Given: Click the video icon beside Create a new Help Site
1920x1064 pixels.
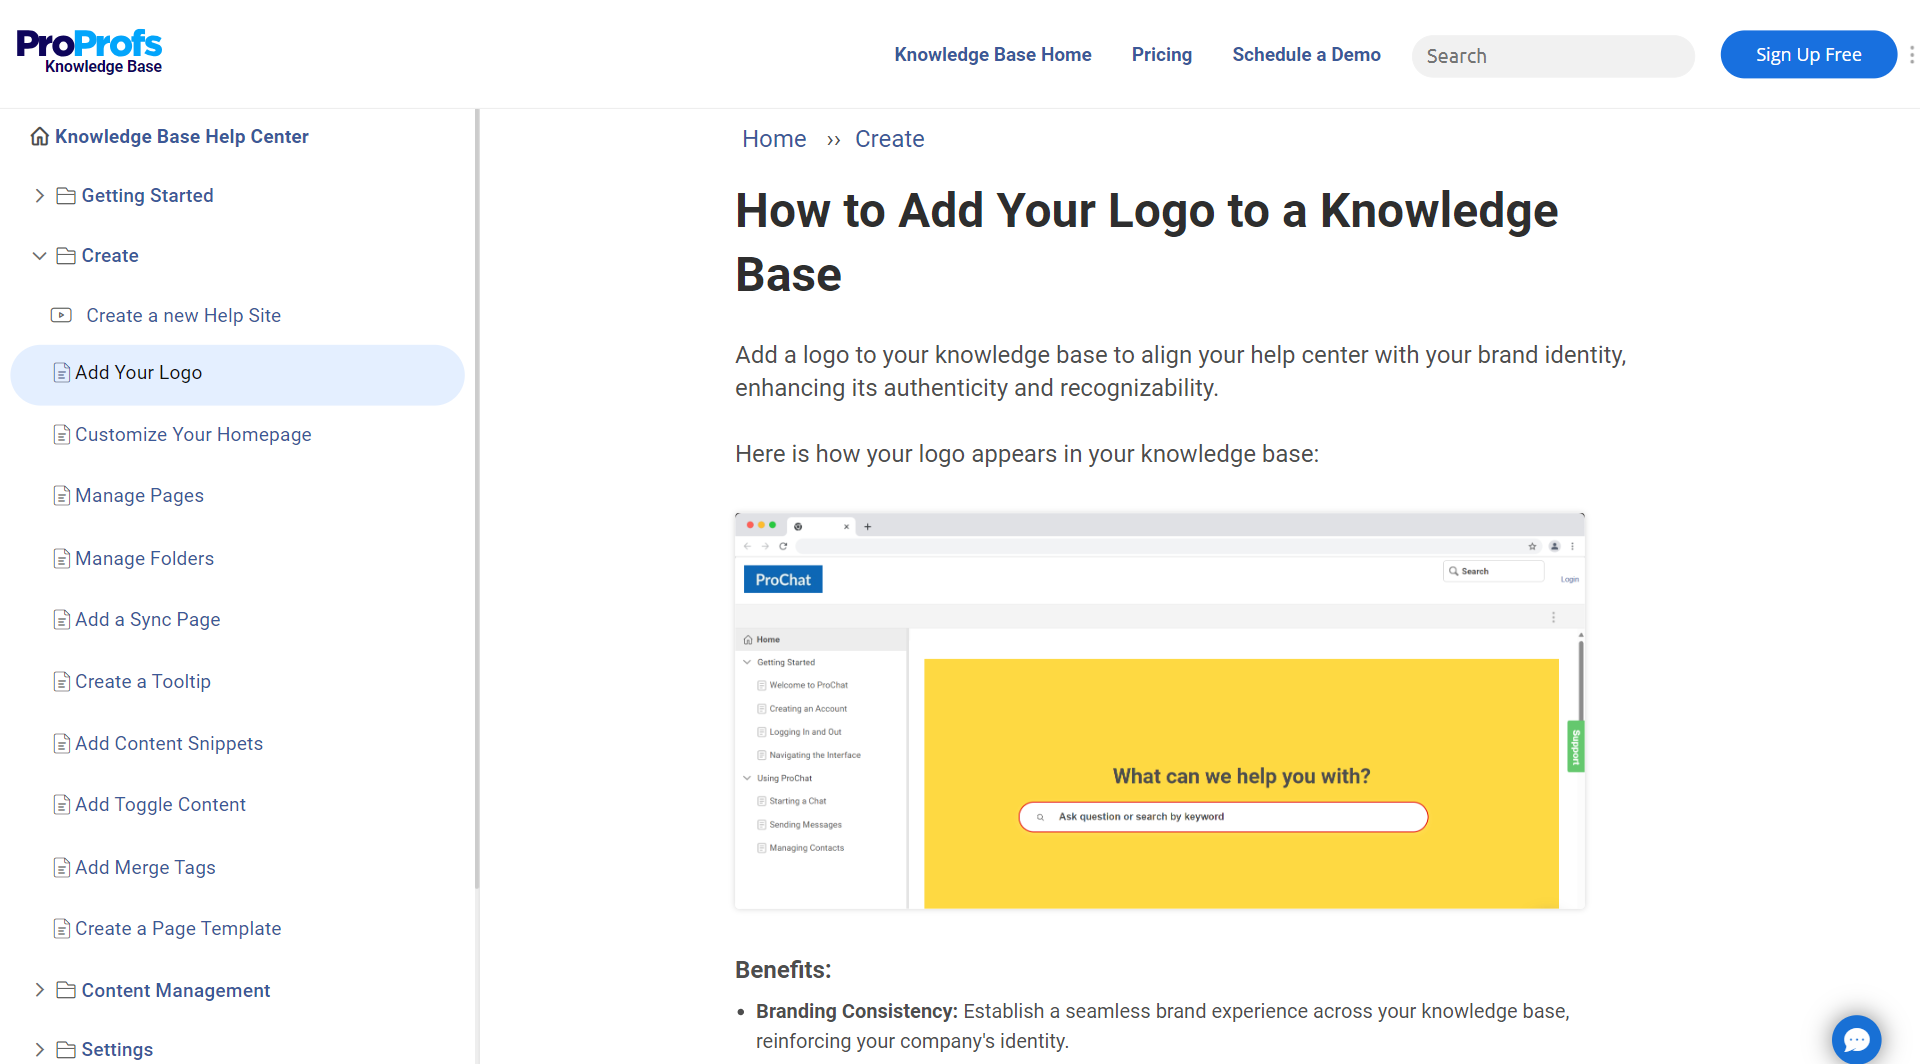Looking at the screenshot, I should [62, 315].
